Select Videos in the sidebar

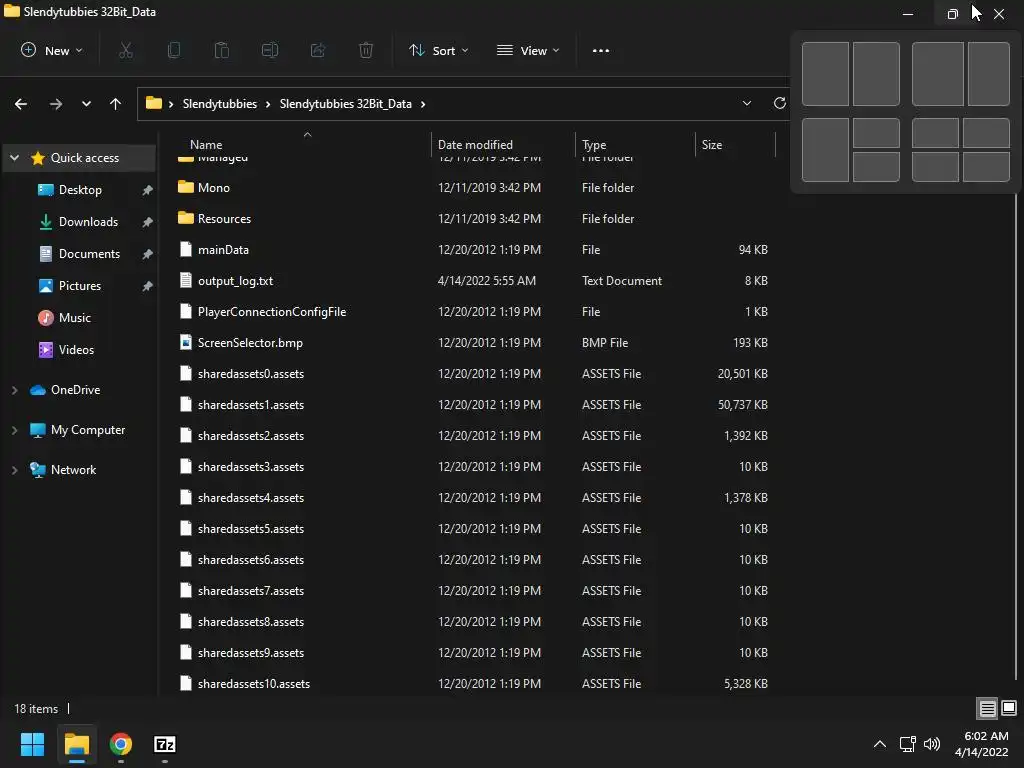pyautogui.click(x=76, y=350)
